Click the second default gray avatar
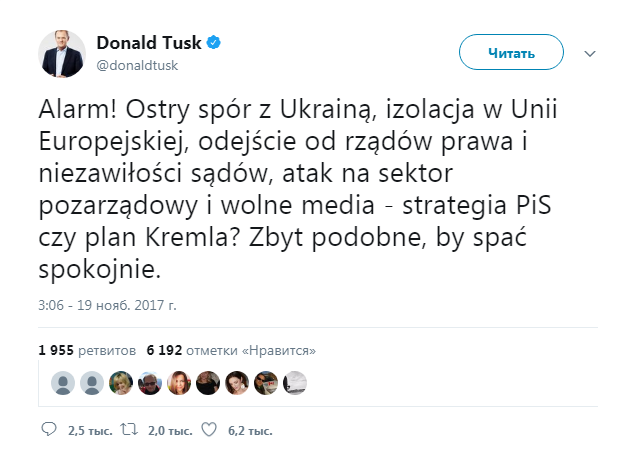This screenshot has width=634, height=460. 92,383
